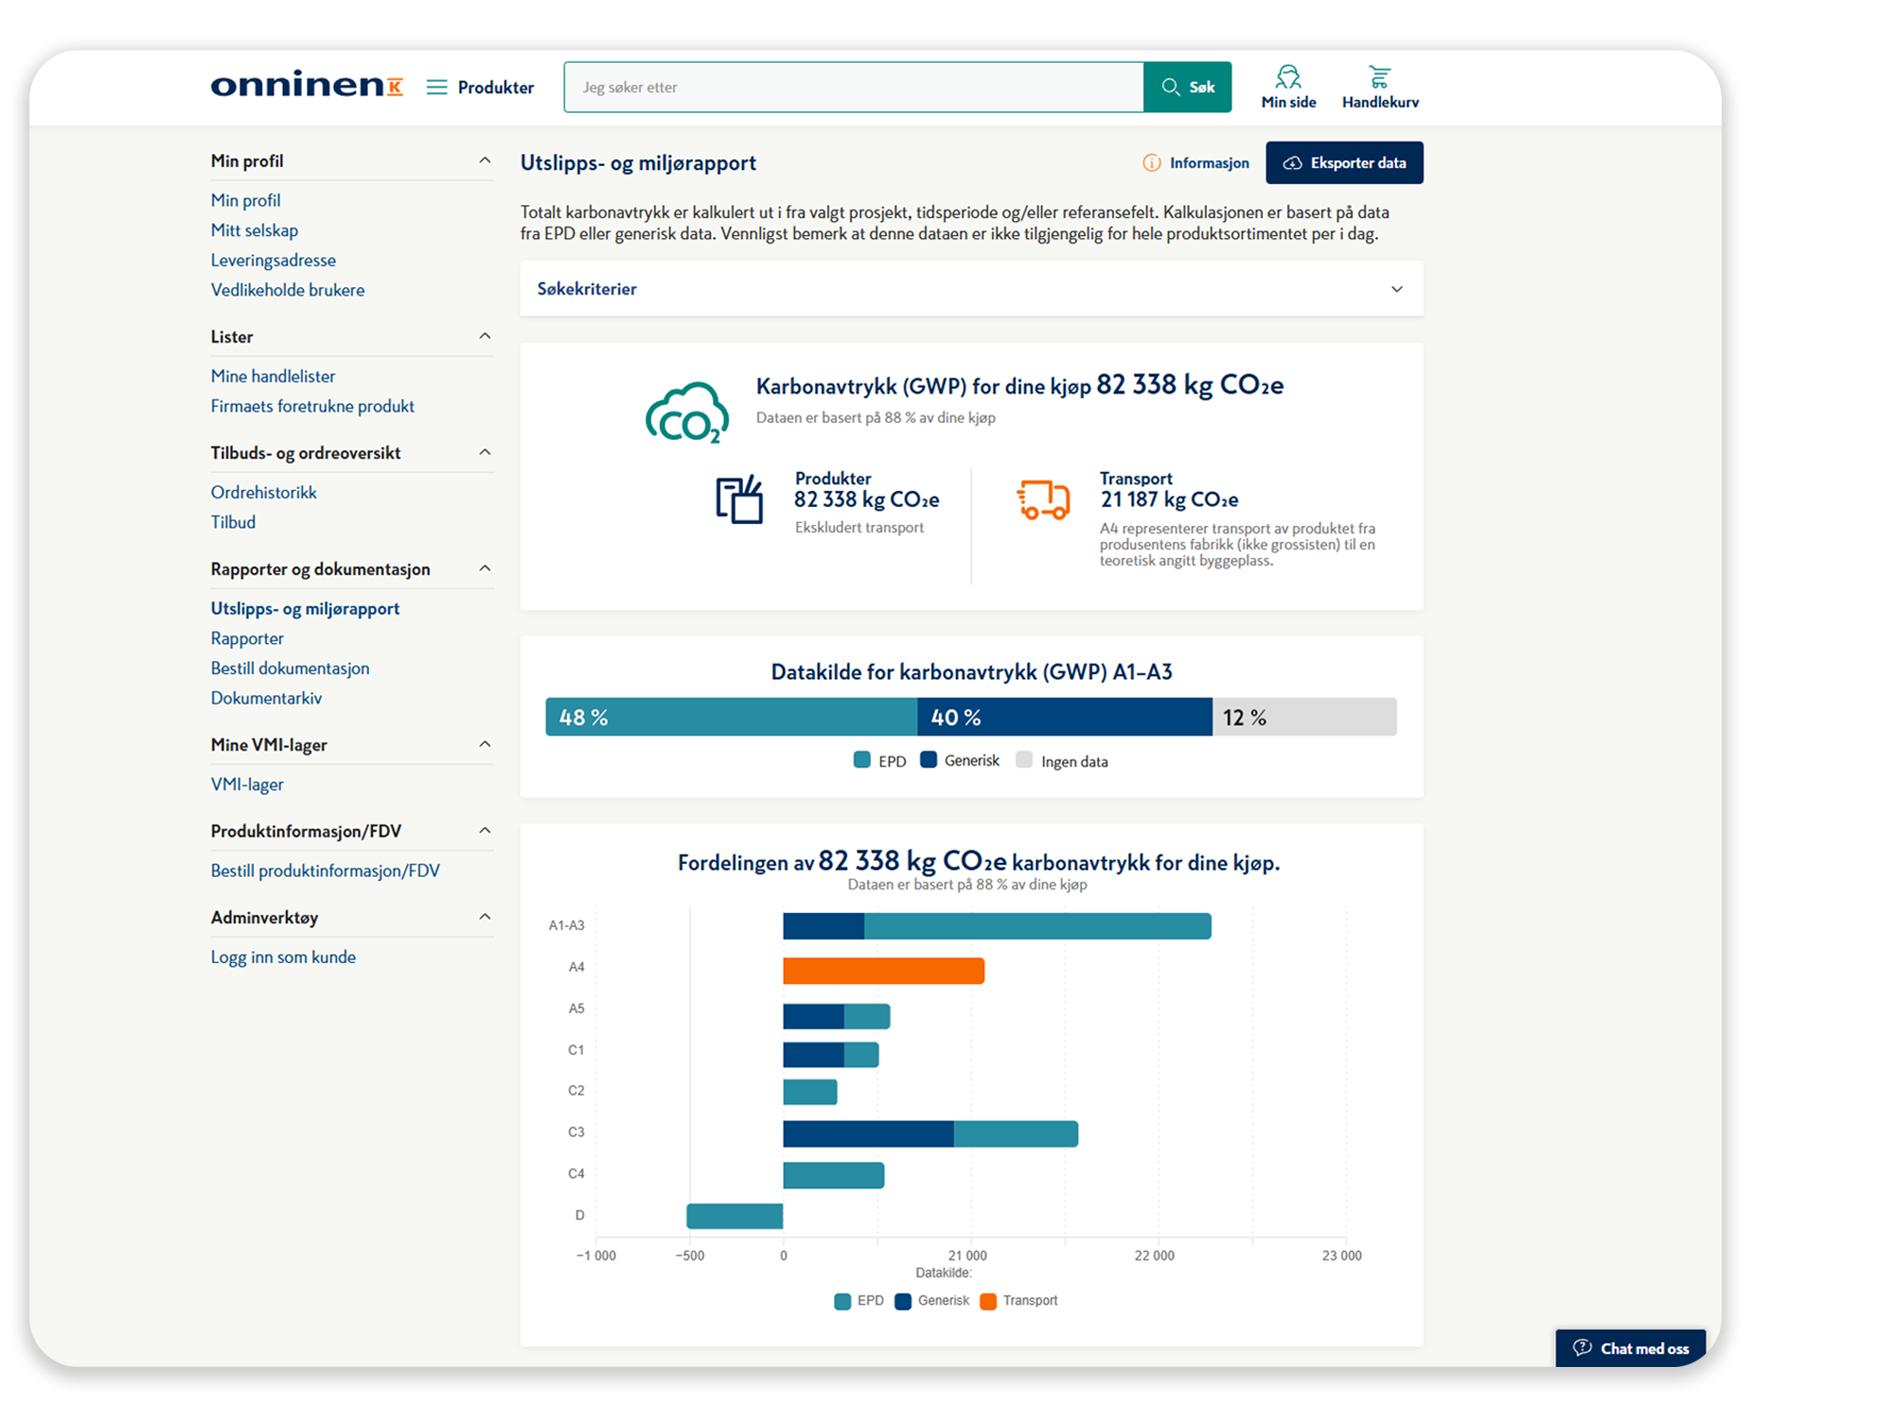
Task: Toggle Transport legend swatch below bar chart
Action: [x=989, y=1301]
